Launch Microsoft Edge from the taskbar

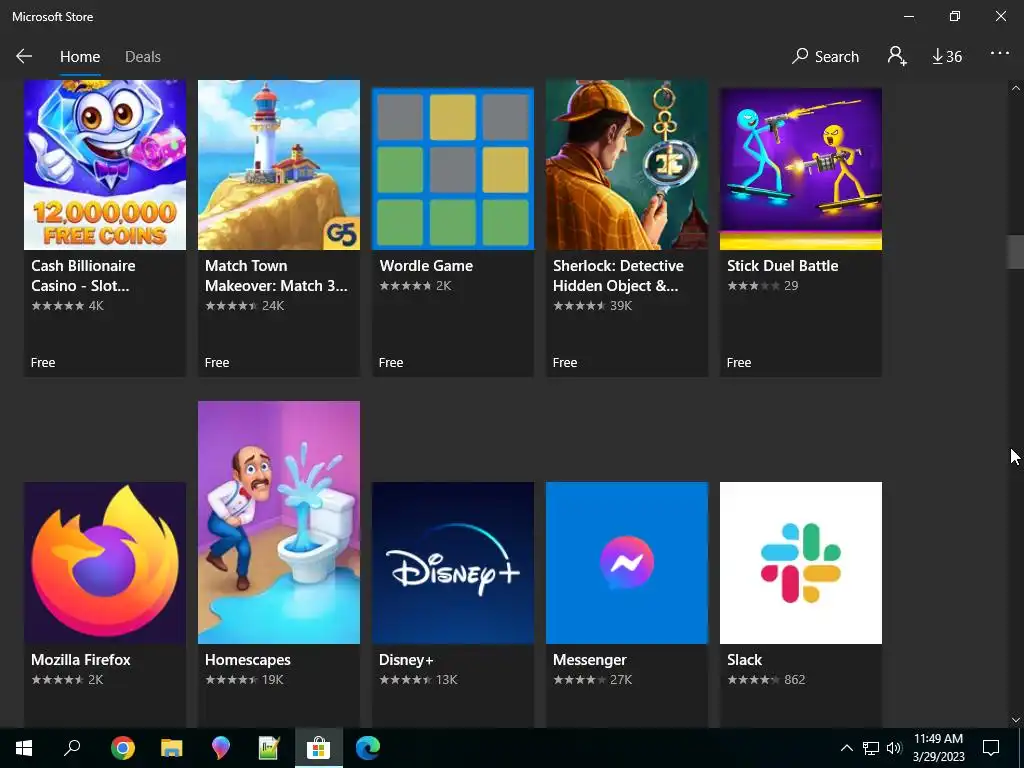pos(368,748)
